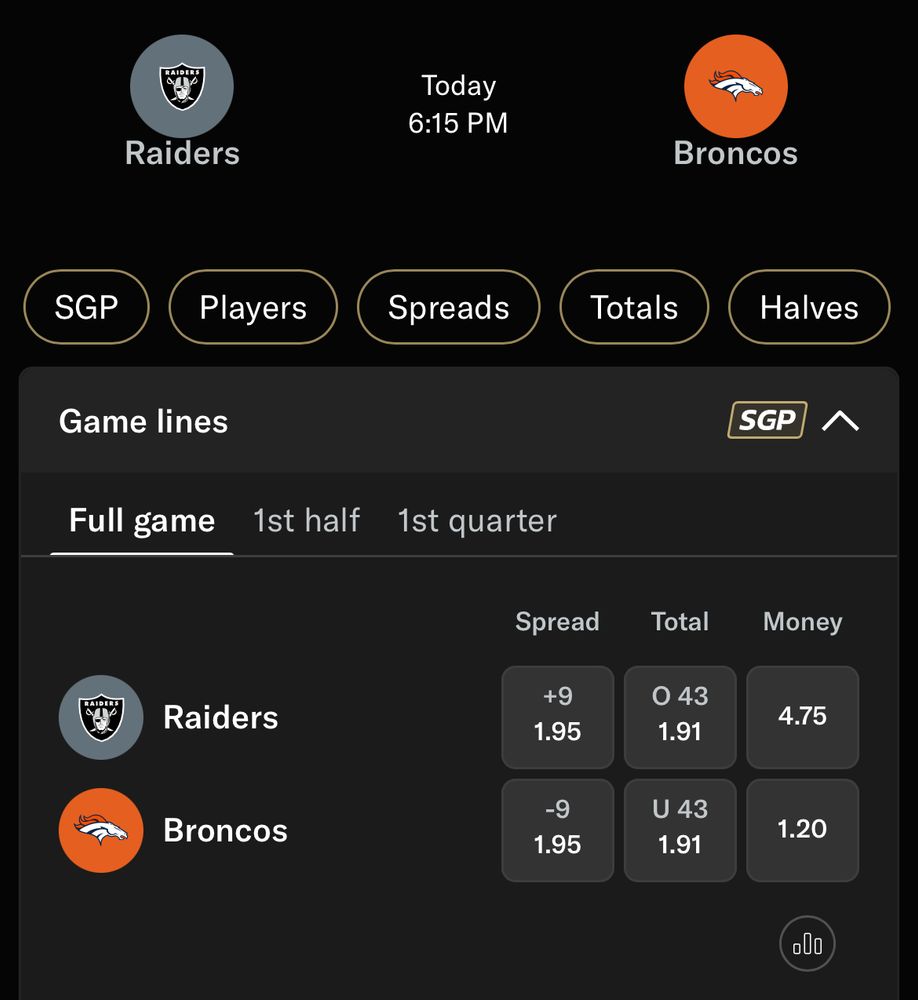Screen dimensions: 918x1000
Task: Select the Full game tab
Action: [x=142, y=520]
